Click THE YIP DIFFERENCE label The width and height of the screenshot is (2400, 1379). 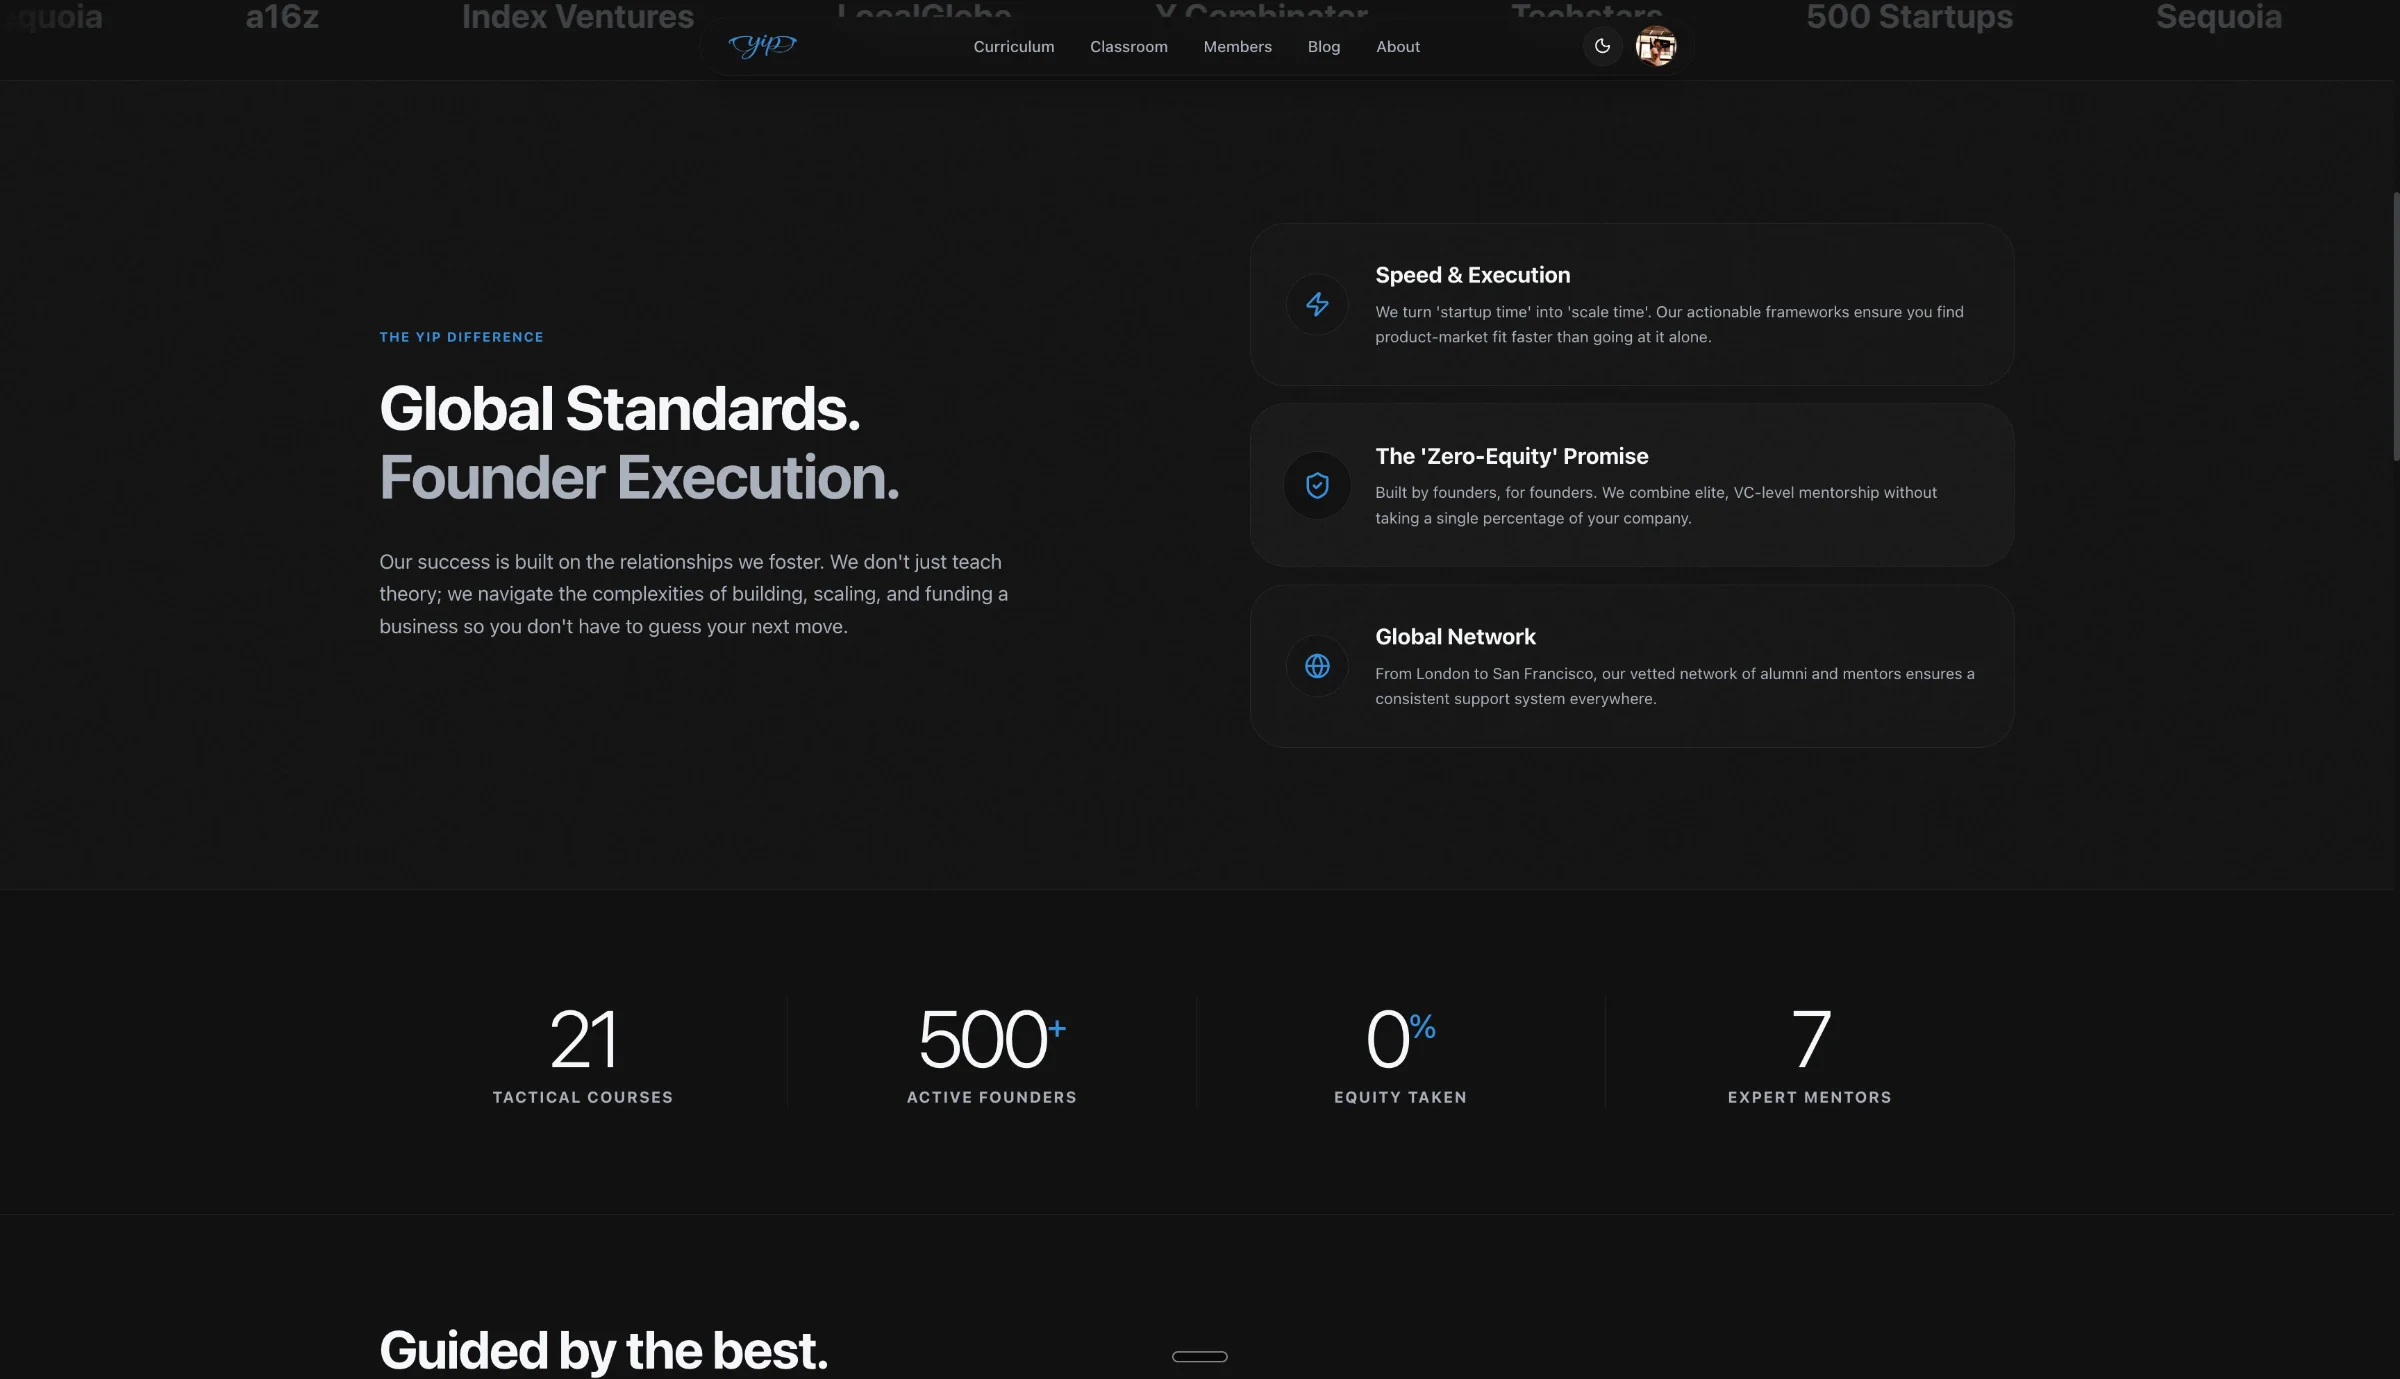point(461,337)
